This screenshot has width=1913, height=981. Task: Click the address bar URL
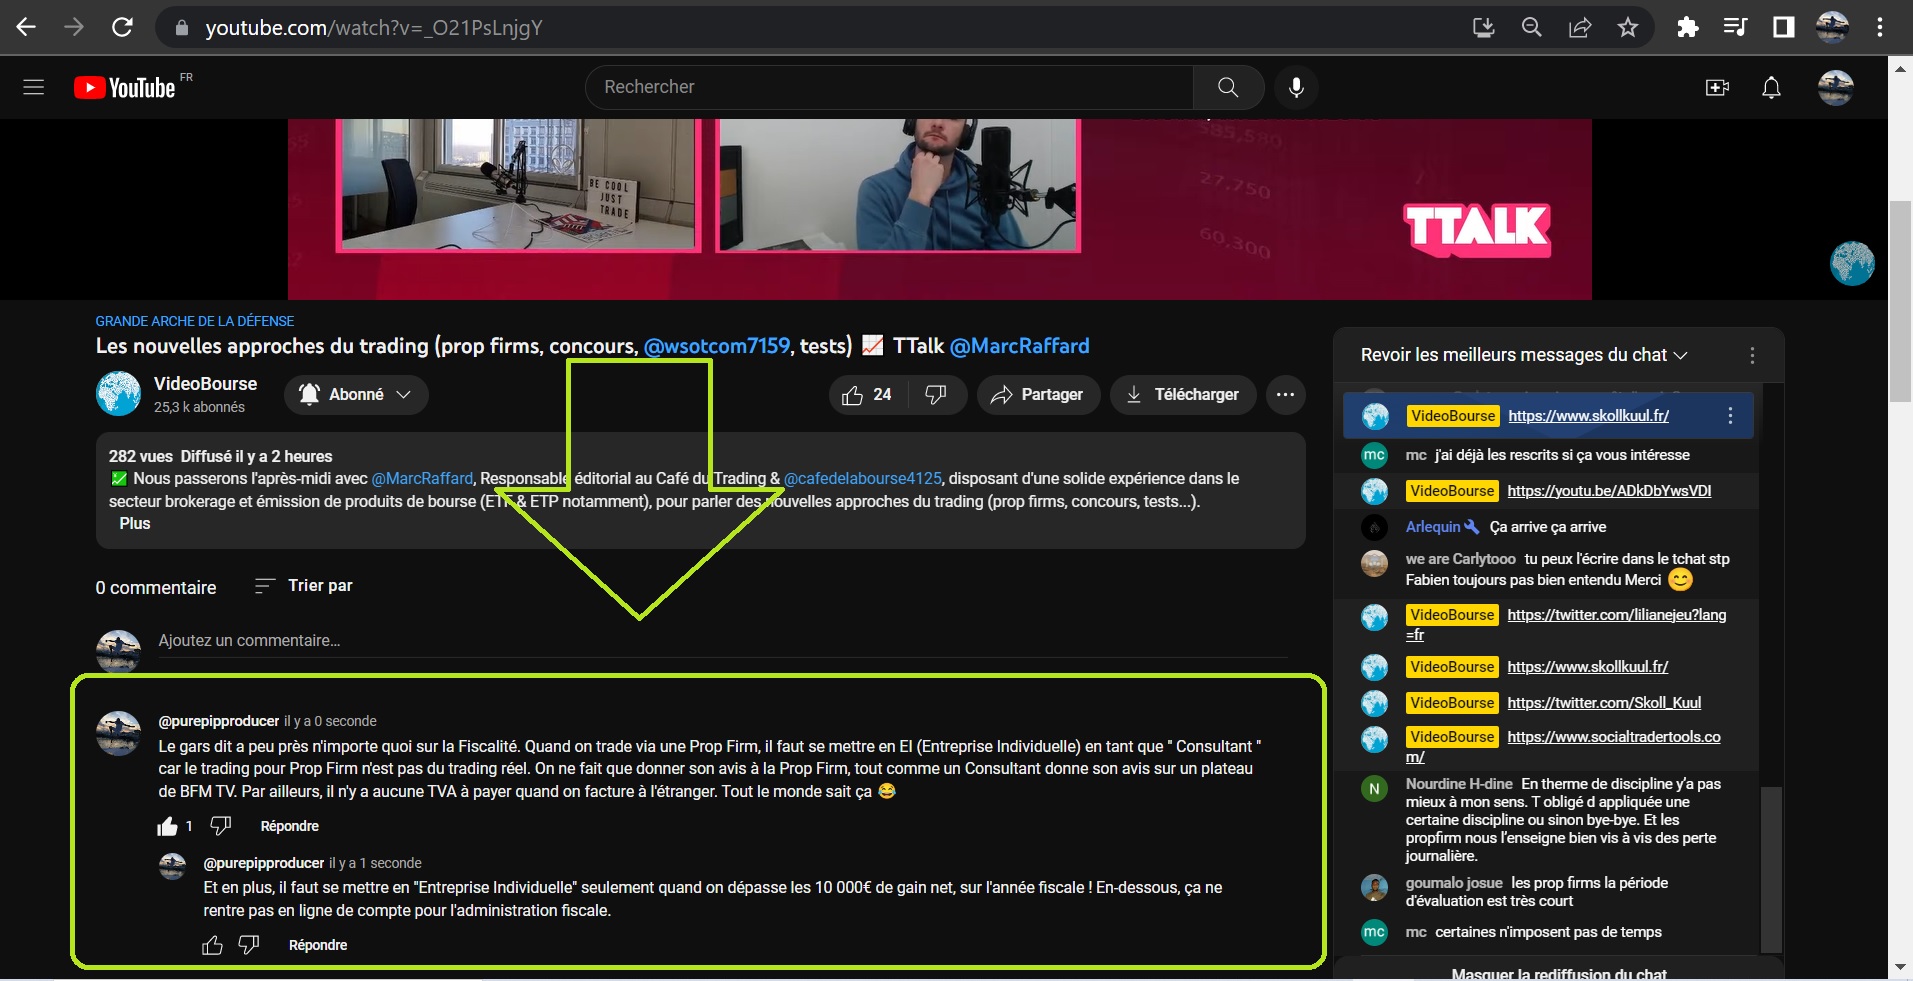pos(374,28)
